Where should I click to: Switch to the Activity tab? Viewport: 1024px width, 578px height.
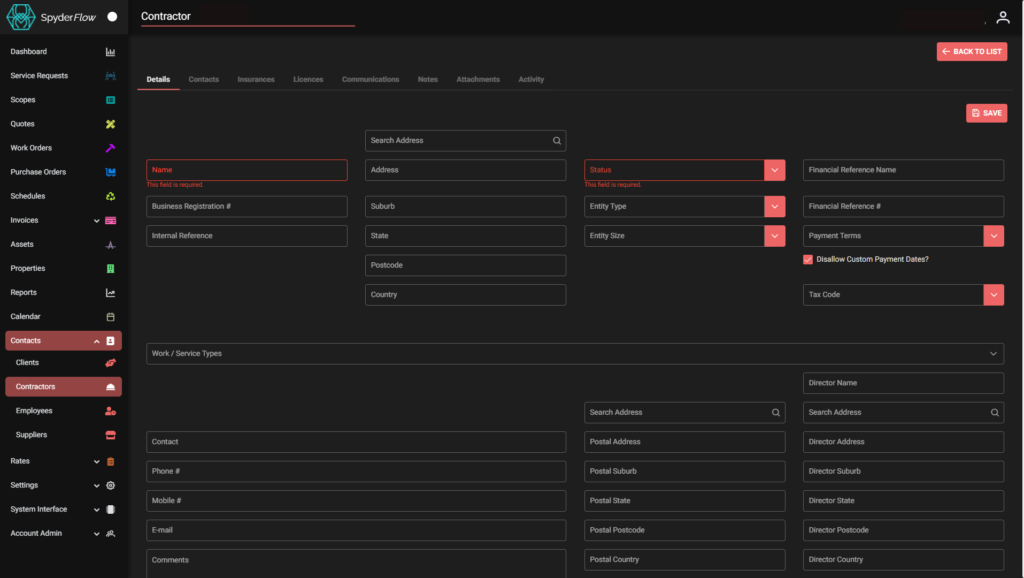(531, 80)
